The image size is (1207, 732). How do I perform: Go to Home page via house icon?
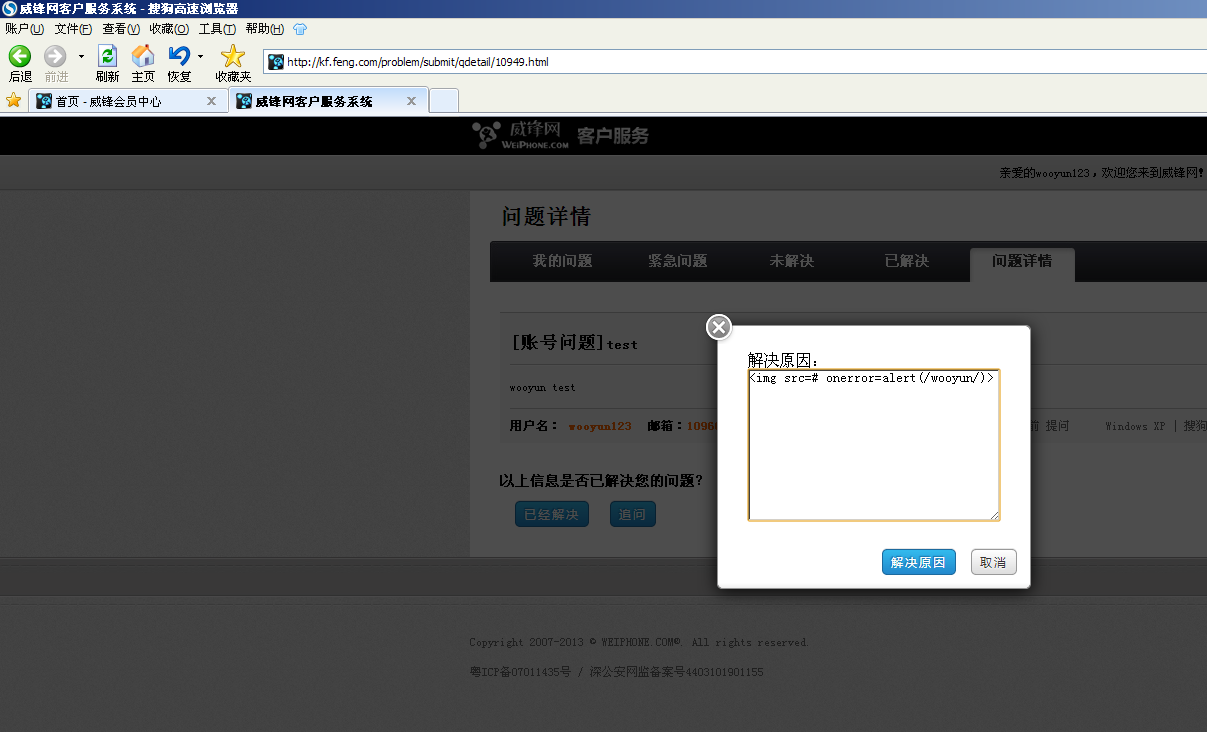coord(143,56)
